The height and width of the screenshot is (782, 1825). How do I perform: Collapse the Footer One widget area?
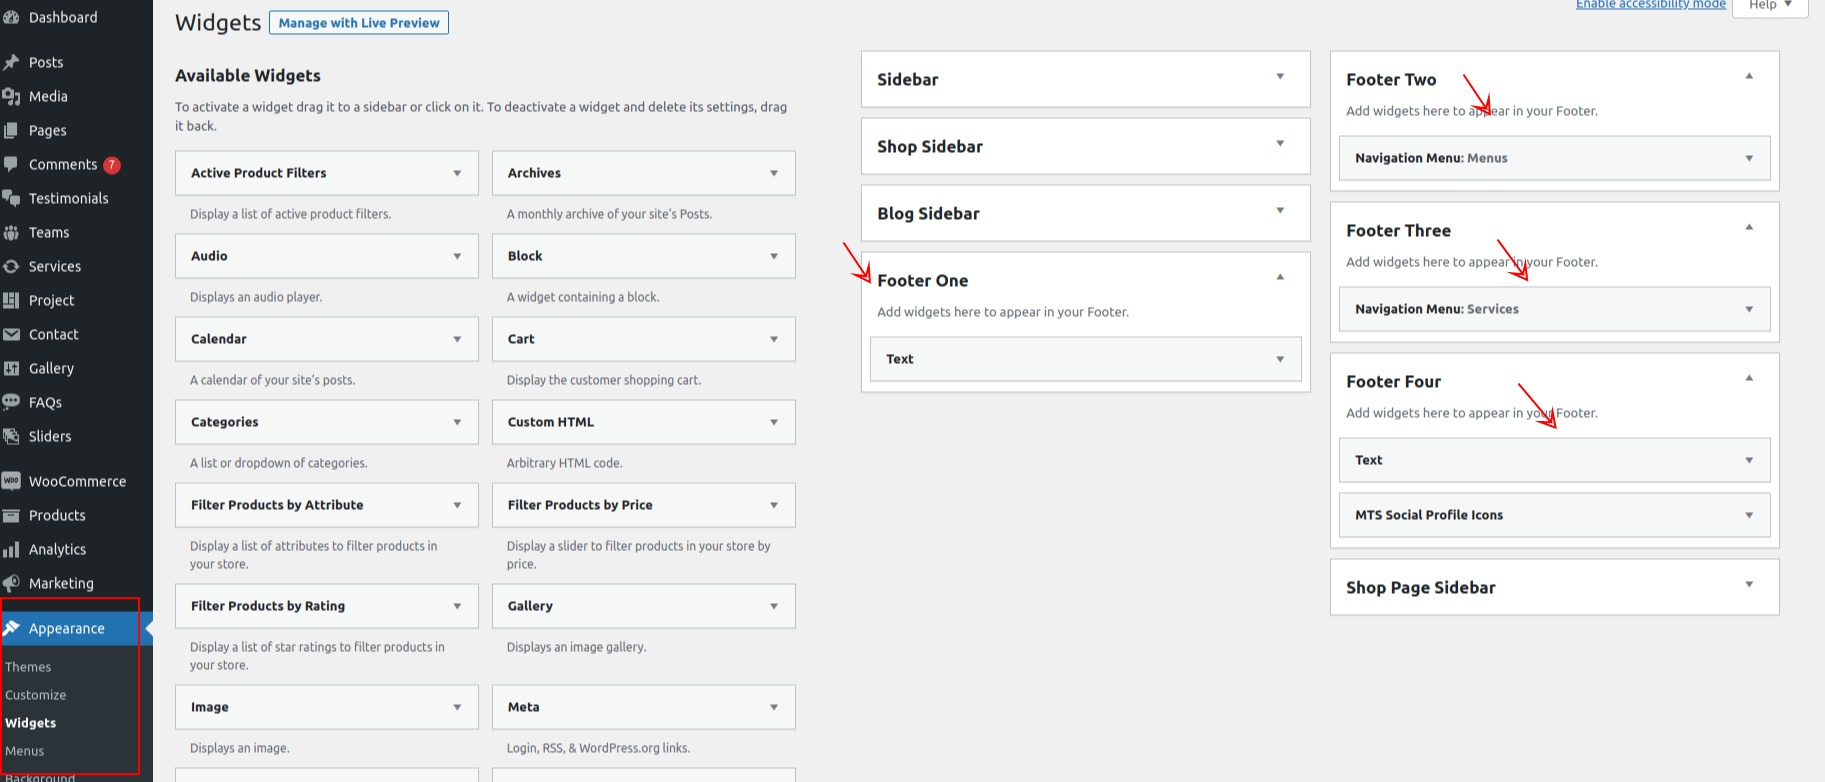(1279, 278)
